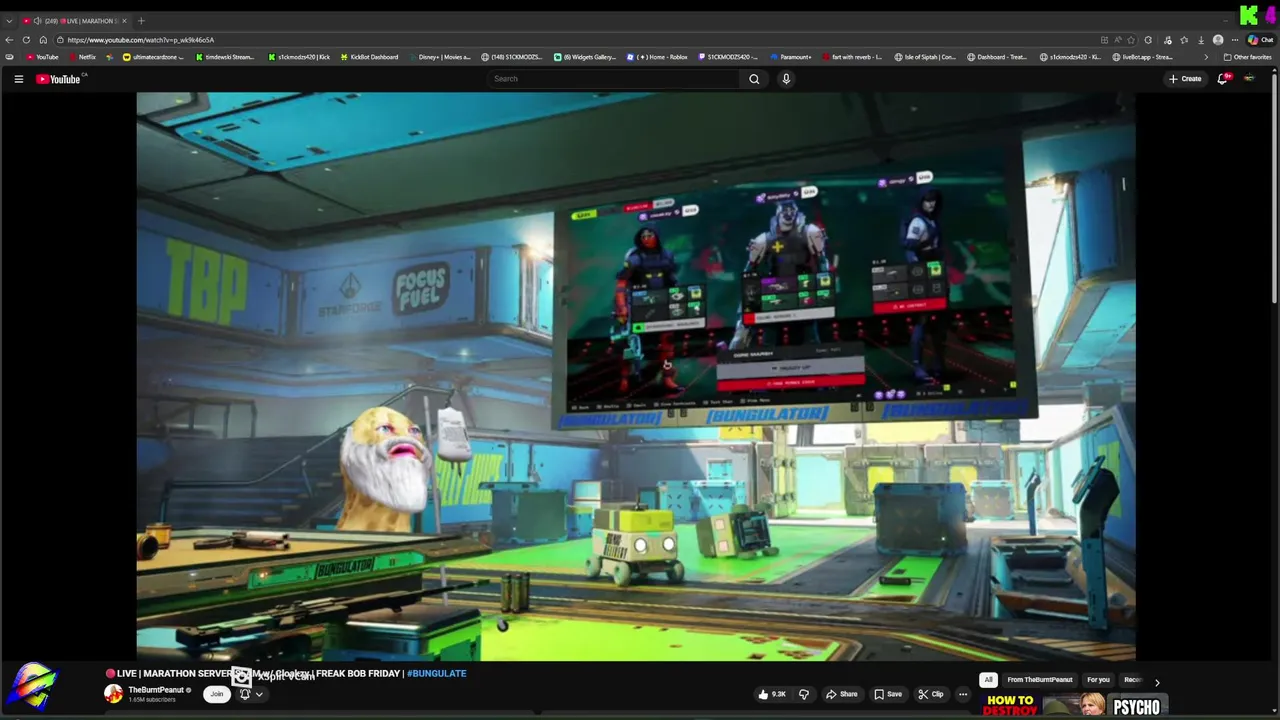
Task: Open the Isle of Siptah bookmark
Action: click(x=926, y=57)
